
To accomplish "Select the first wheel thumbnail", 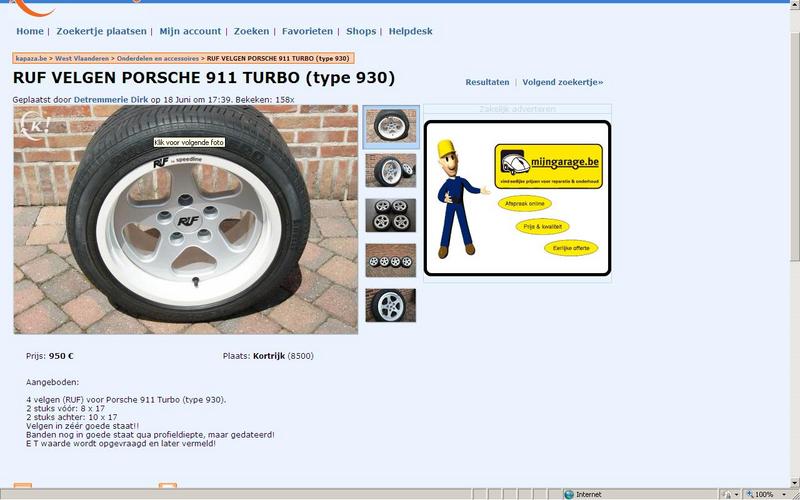I will click(x=391, y=125).
